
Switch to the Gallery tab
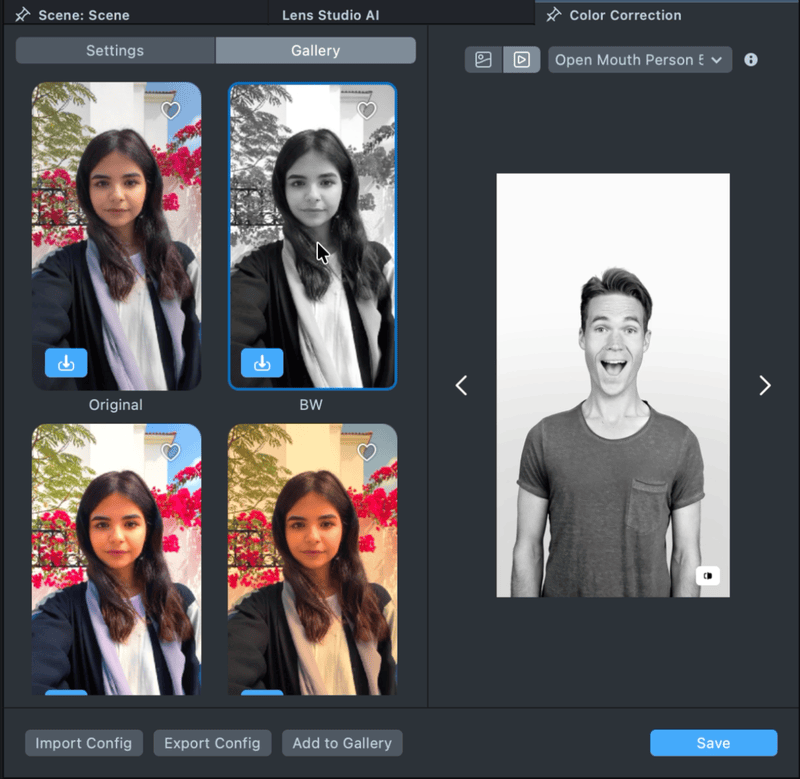(315, 51)
